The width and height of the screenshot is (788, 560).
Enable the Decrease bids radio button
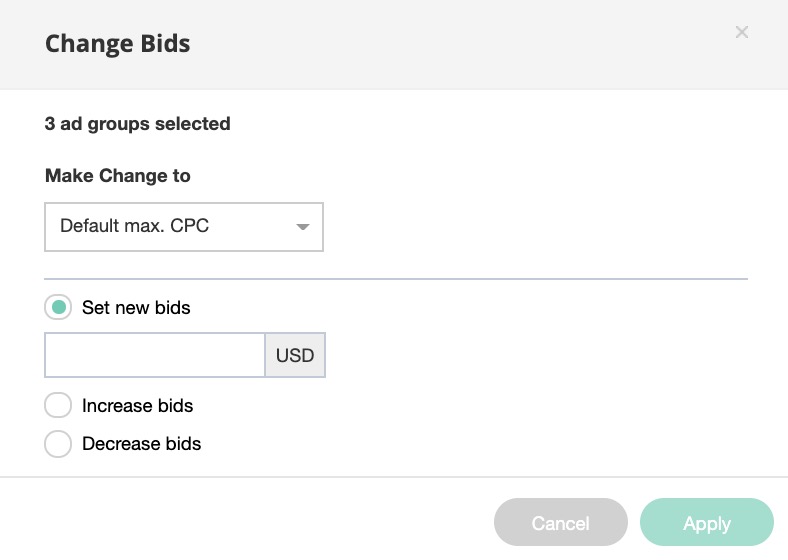click(58, 444)
